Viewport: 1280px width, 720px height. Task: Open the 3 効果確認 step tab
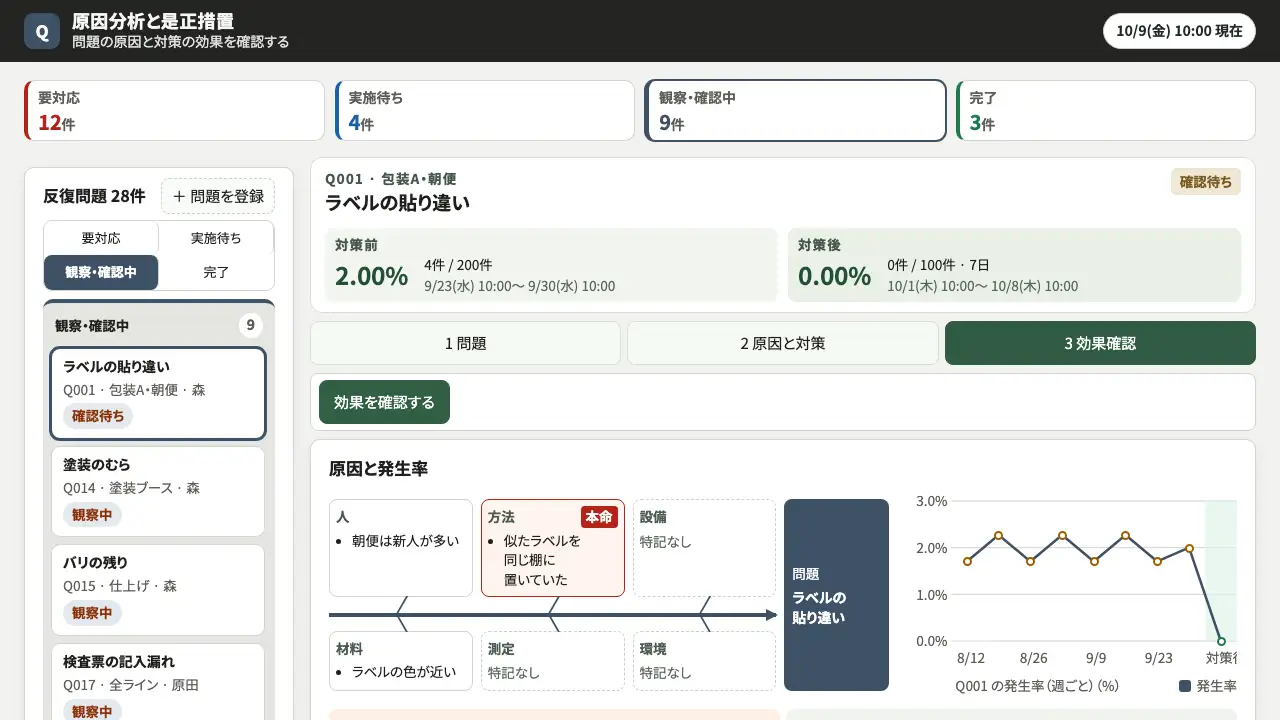(x=1100, y=343)
